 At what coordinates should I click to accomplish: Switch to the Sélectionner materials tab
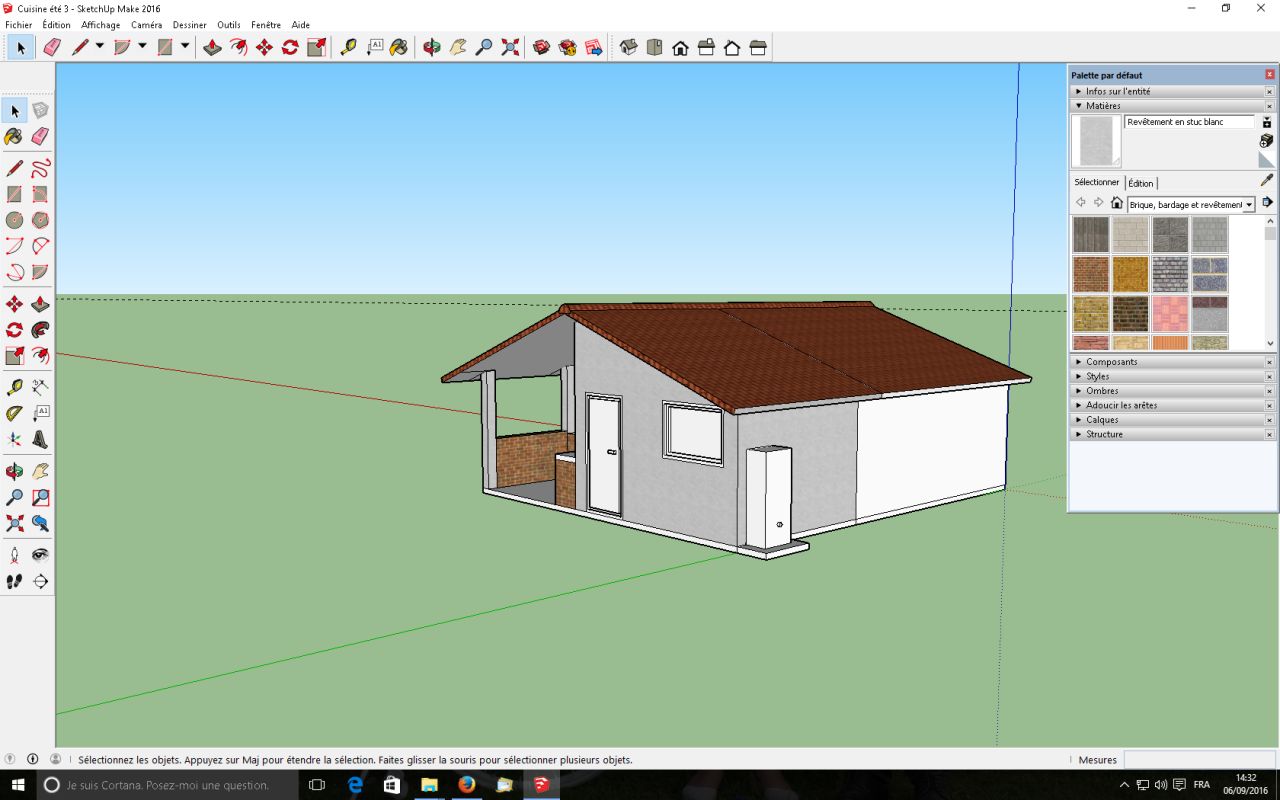point(1097,182)
